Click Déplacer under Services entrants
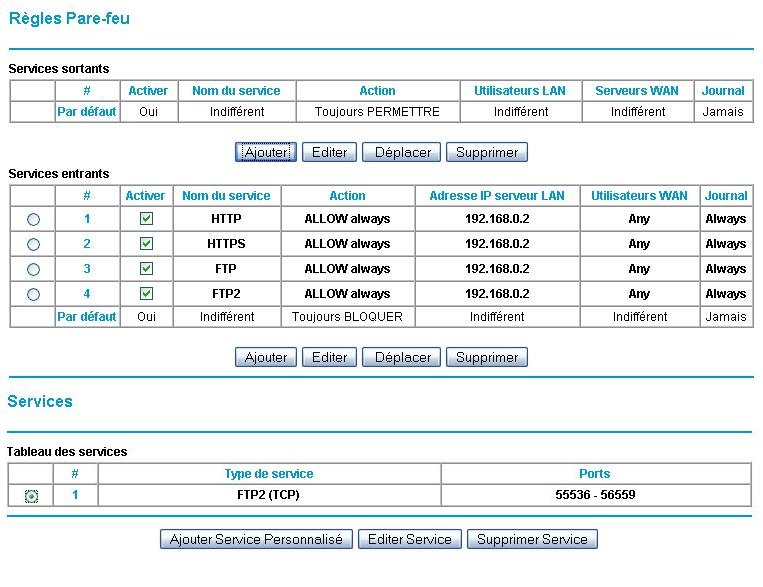 point(401,357)
